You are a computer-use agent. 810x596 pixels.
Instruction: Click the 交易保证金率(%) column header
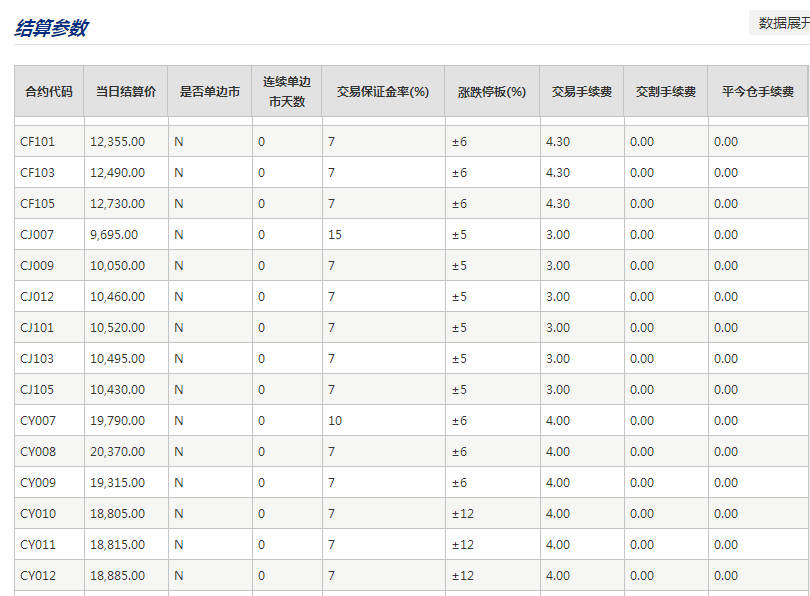tap(383, 91)
